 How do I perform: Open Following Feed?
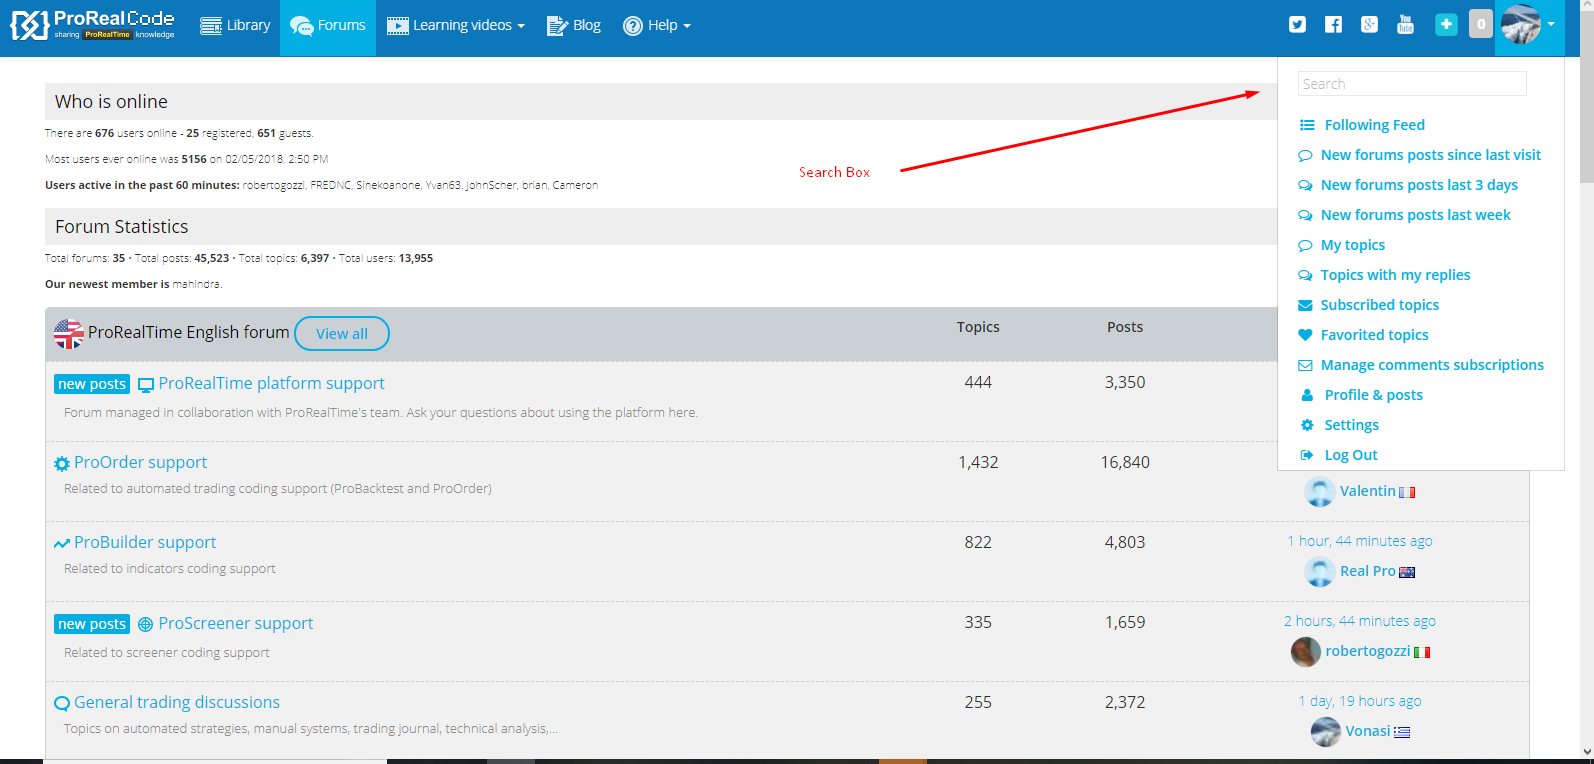(1374, 125)
